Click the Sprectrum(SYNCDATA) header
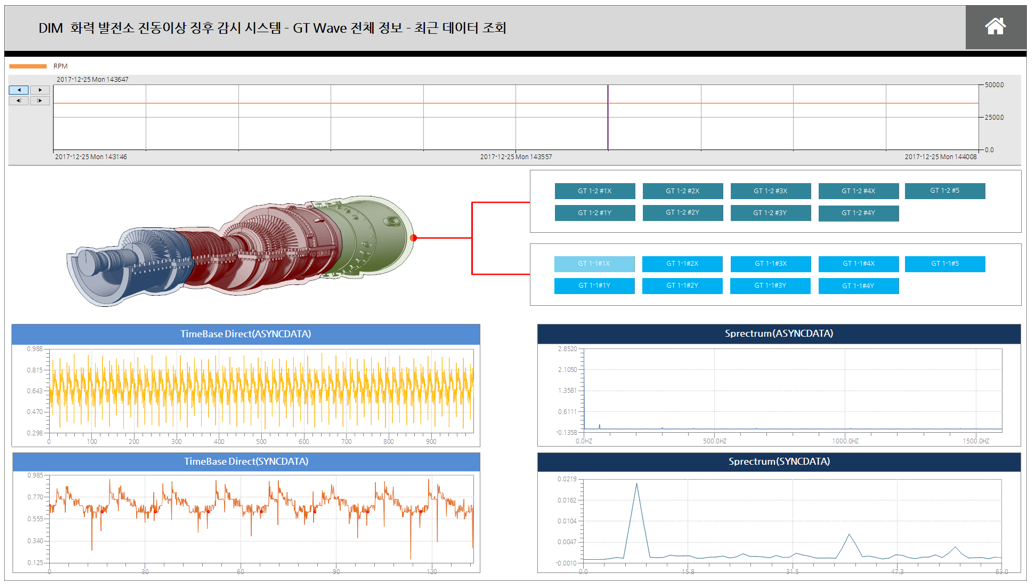Screen dimensions: 1033x588 point(779,462)
